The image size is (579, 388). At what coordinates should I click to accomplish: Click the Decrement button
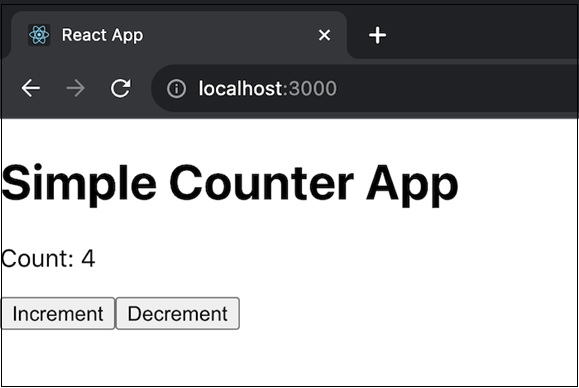178,313
